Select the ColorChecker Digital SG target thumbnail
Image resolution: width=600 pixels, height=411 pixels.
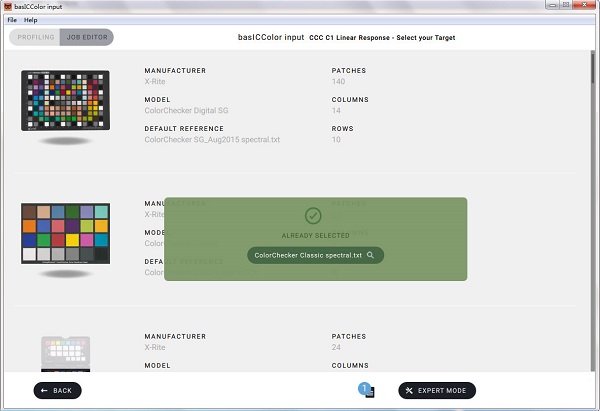(x=65, y=101)
